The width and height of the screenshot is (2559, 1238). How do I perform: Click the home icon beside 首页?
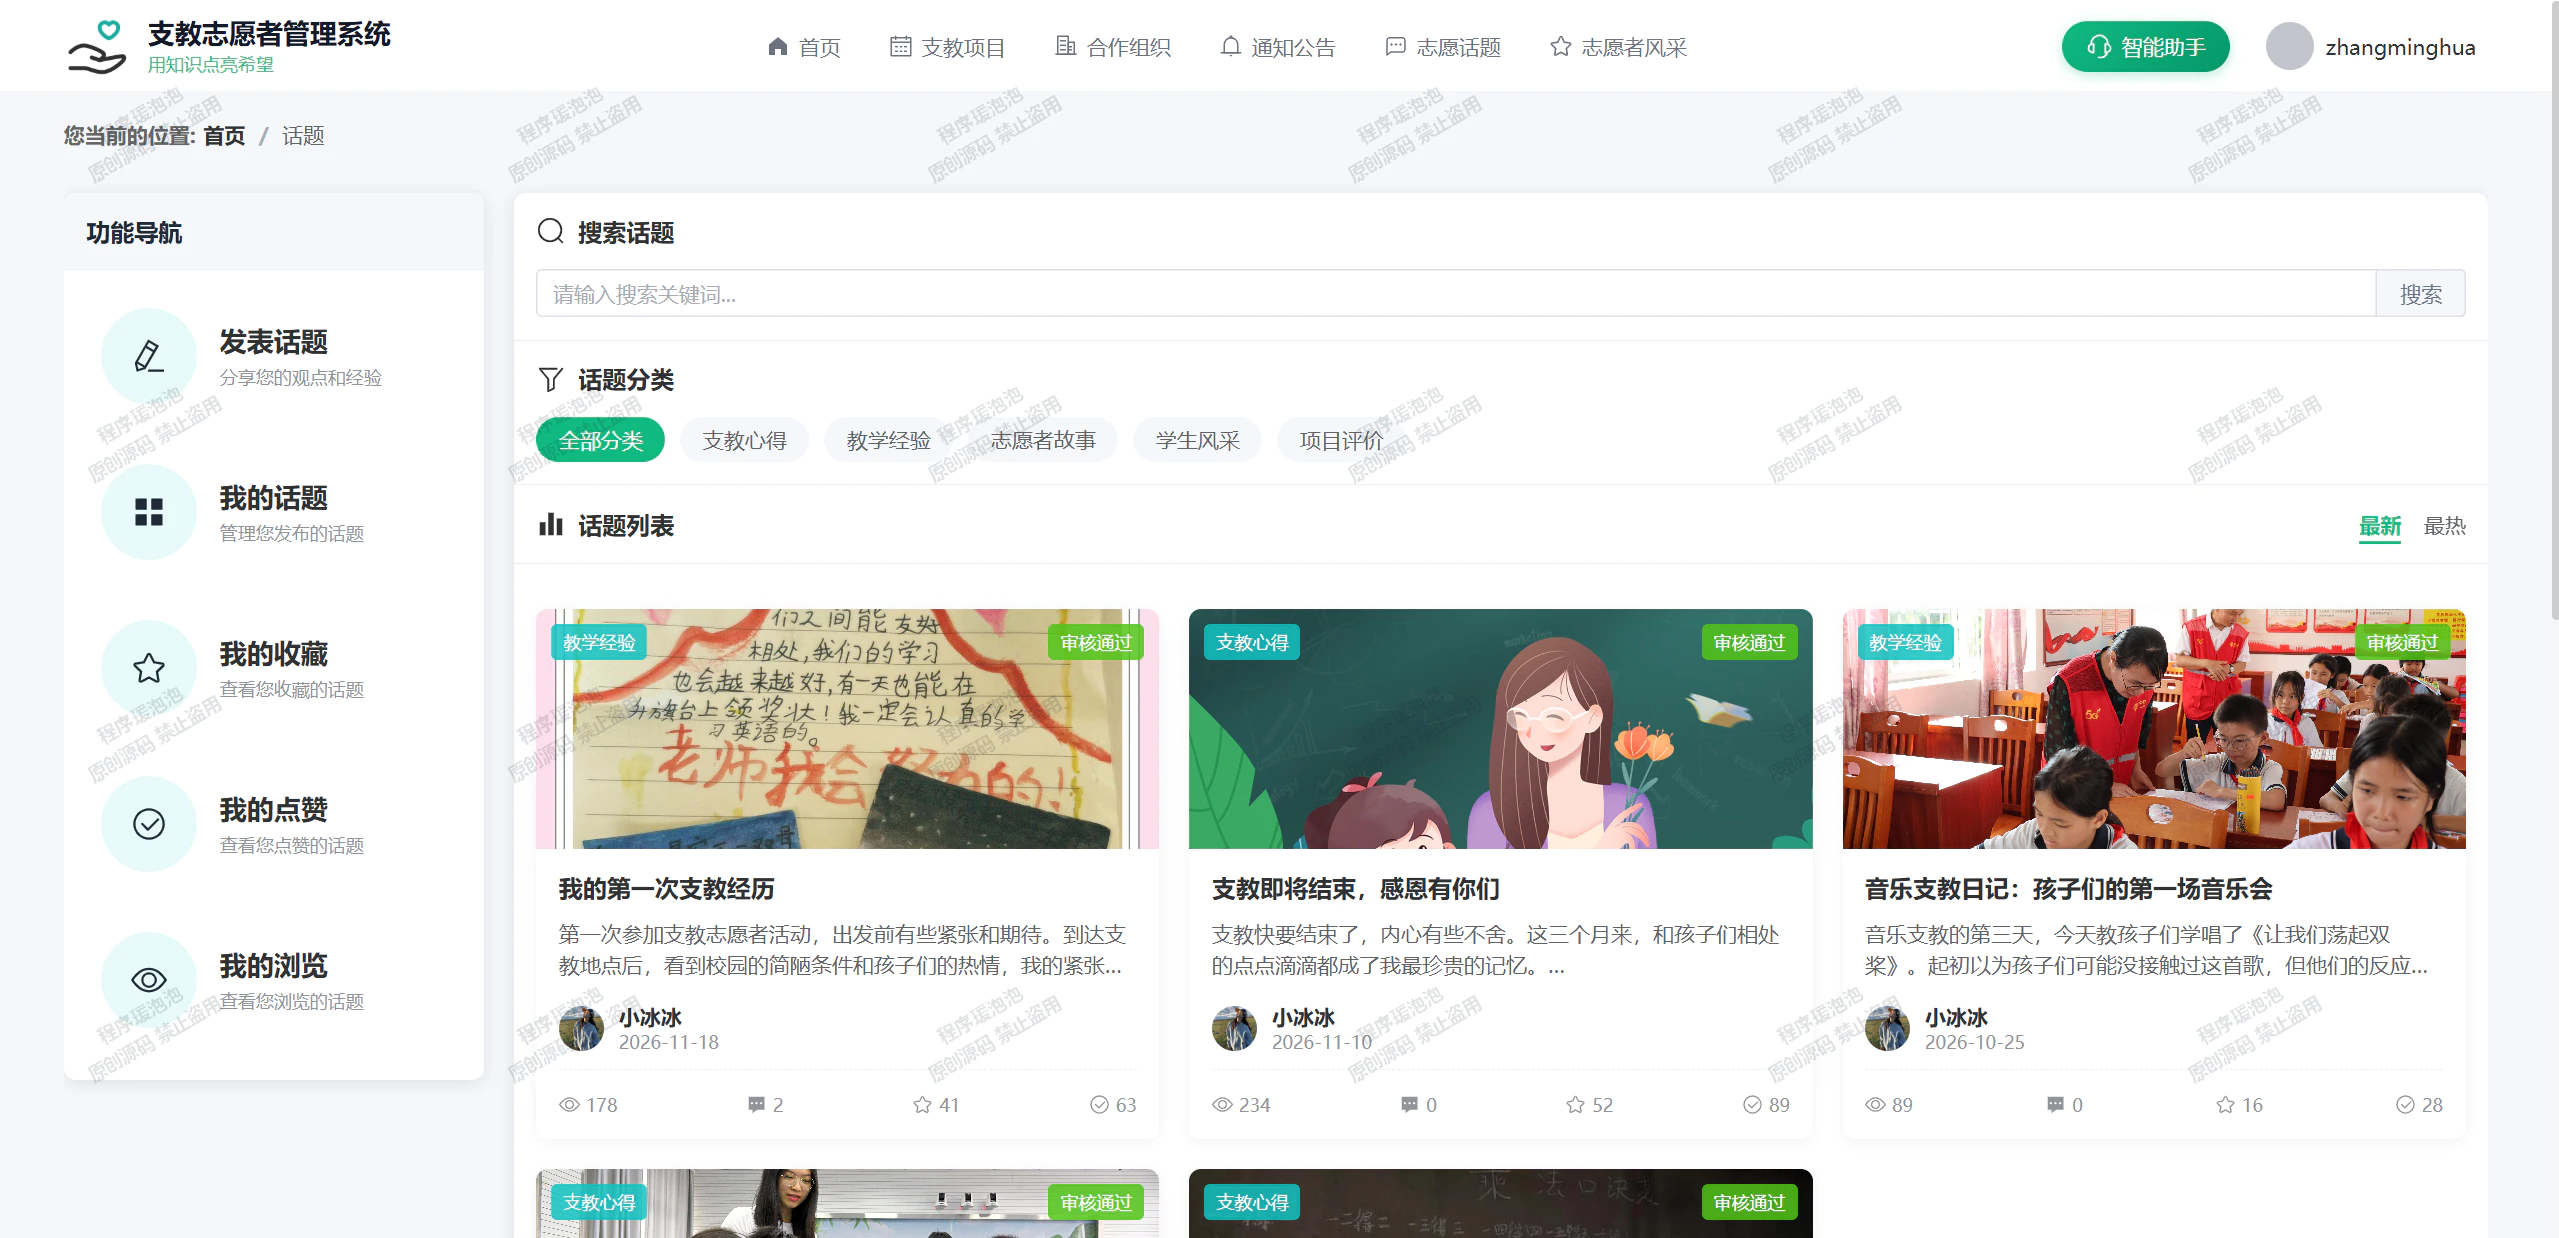(x=777, y=47)
